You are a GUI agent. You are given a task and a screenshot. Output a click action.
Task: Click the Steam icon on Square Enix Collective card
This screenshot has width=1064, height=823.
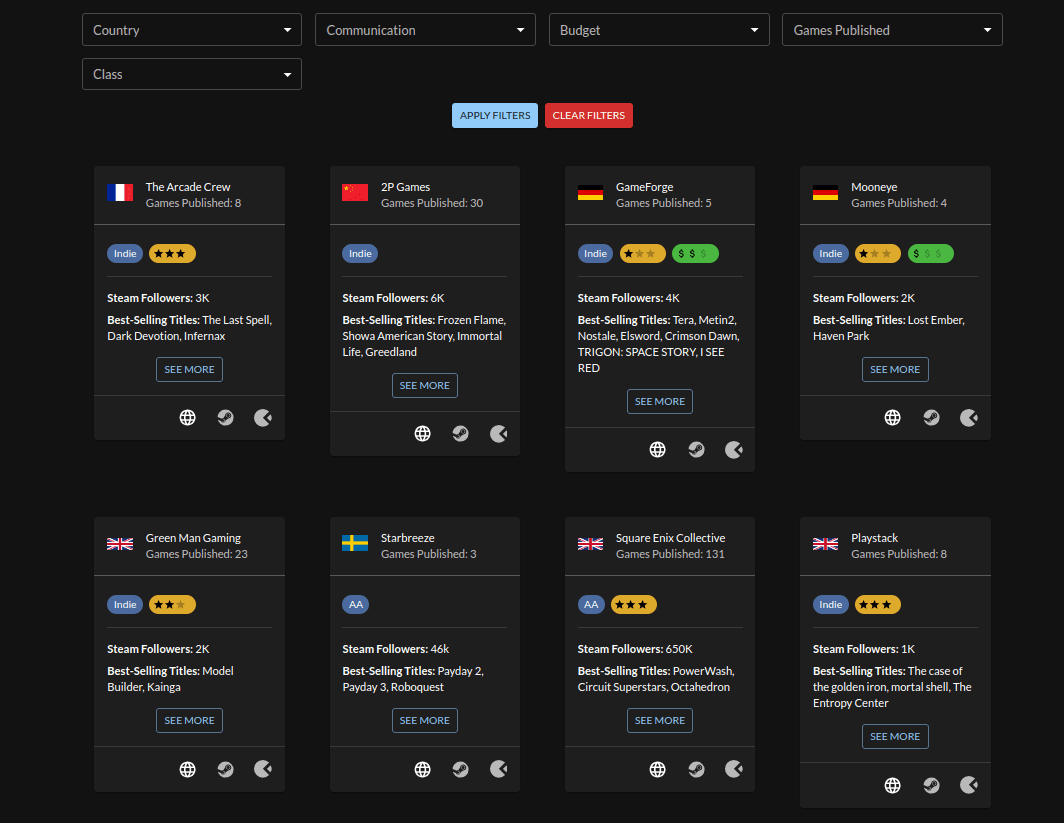point(696,769)
